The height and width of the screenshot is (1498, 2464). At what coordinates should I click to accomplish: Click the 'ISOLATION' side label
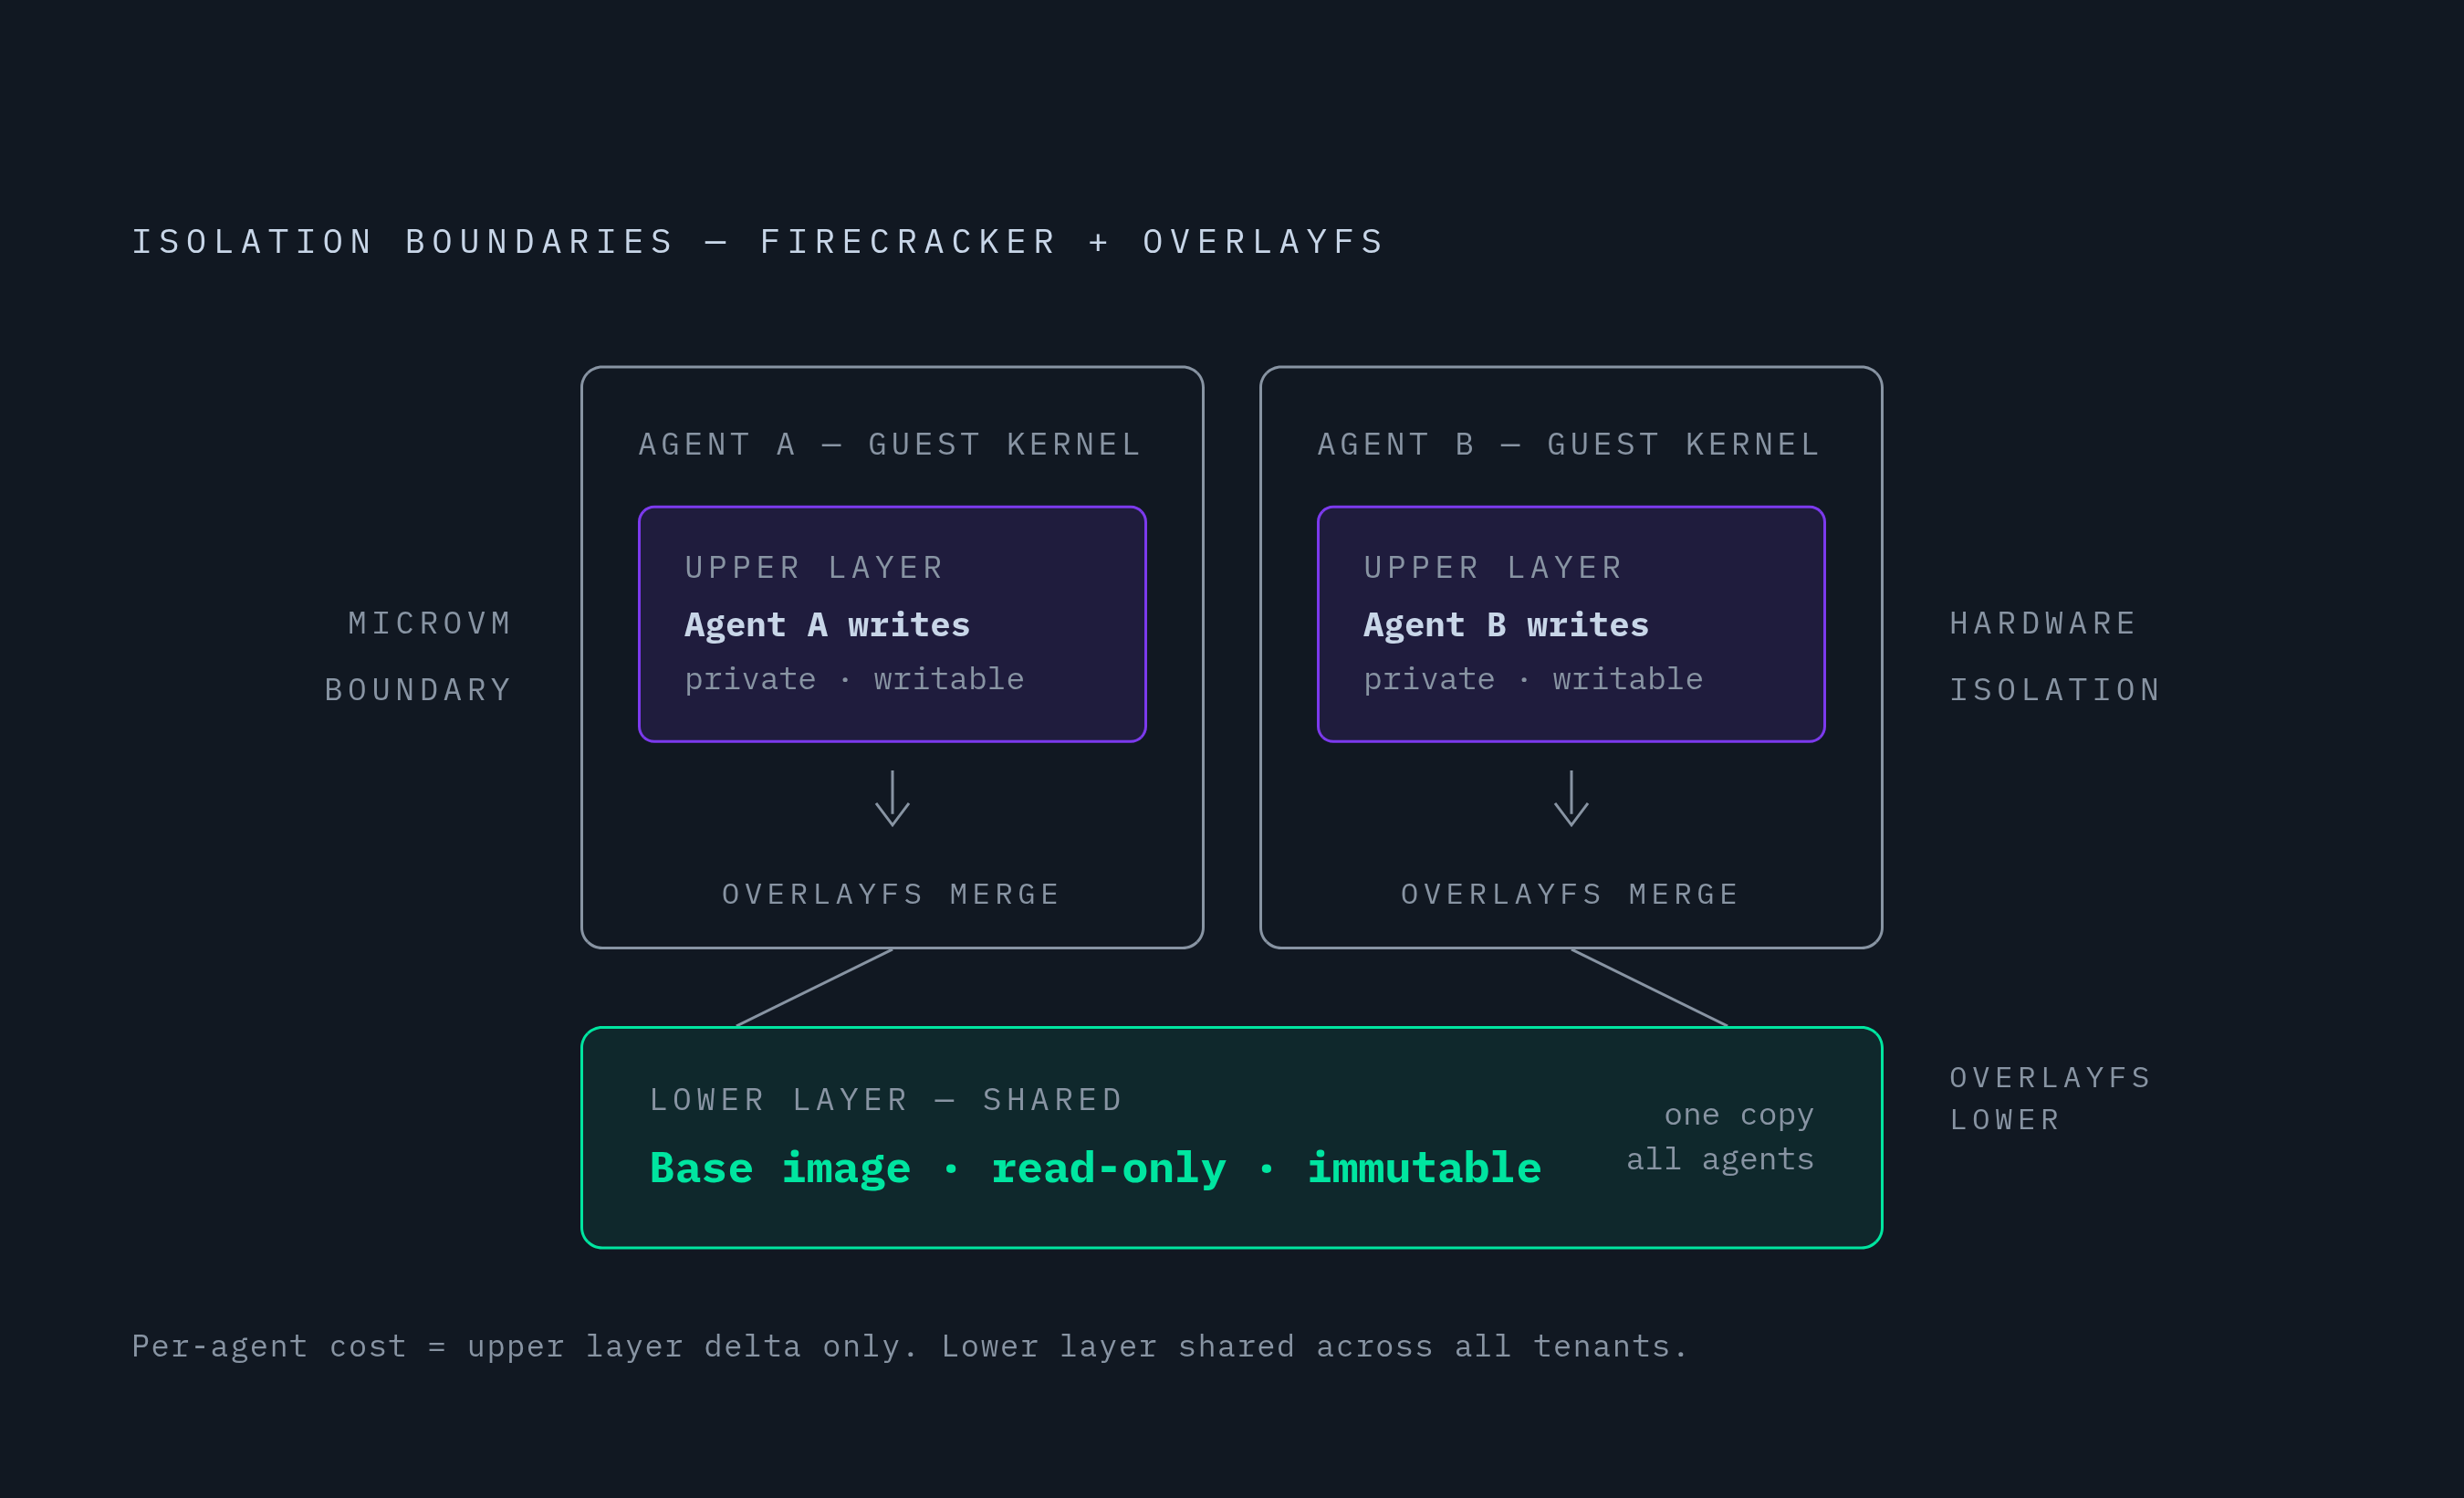pos(2055,690)
